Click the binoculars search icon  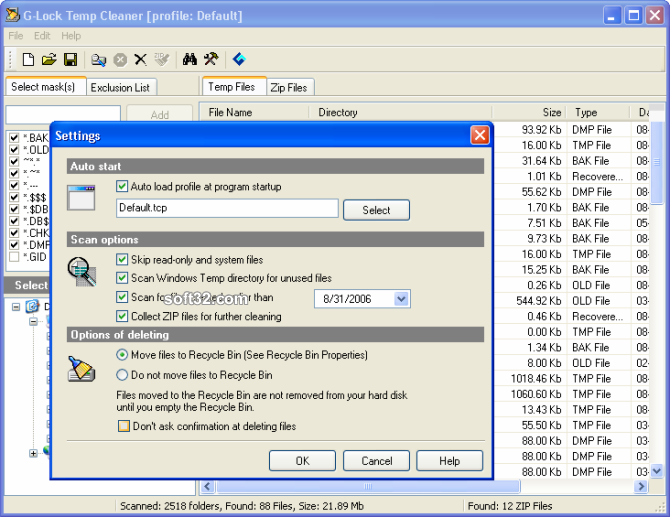tap(189, 60)
